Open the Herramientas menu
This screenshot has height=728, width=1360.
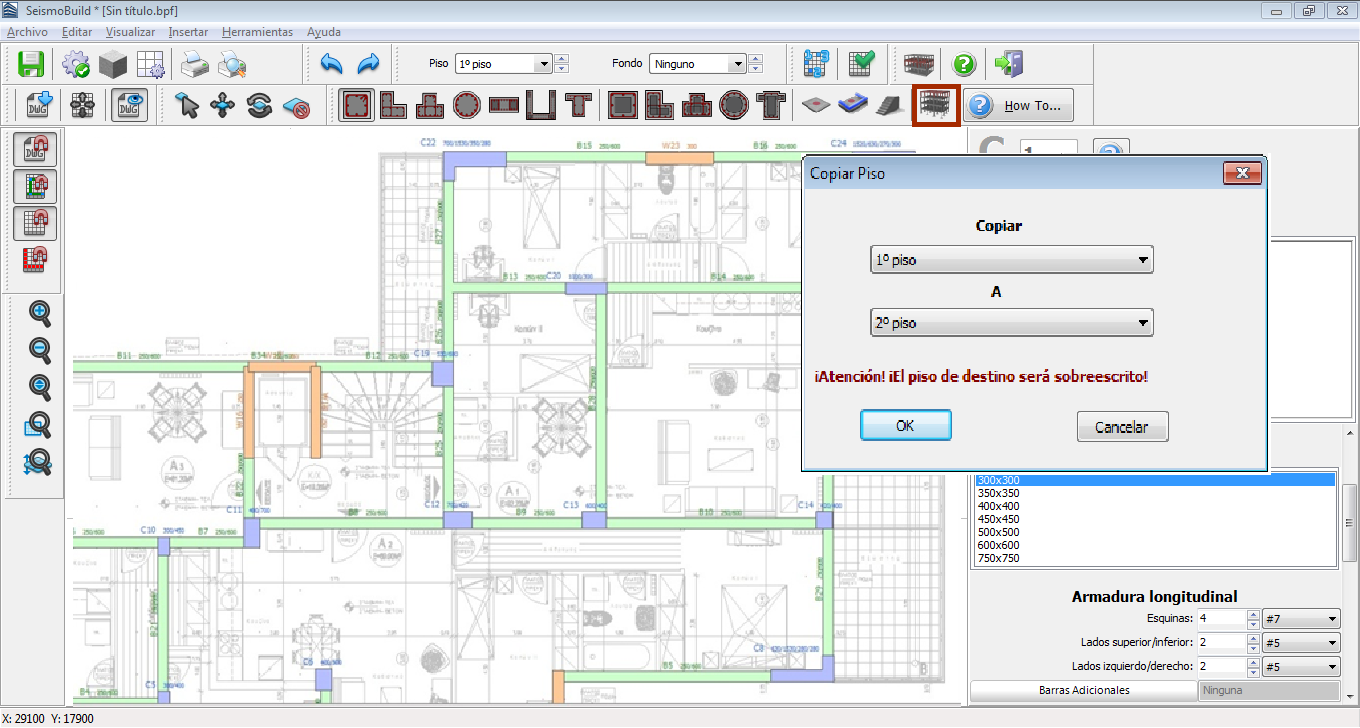[x=257, y=32]
